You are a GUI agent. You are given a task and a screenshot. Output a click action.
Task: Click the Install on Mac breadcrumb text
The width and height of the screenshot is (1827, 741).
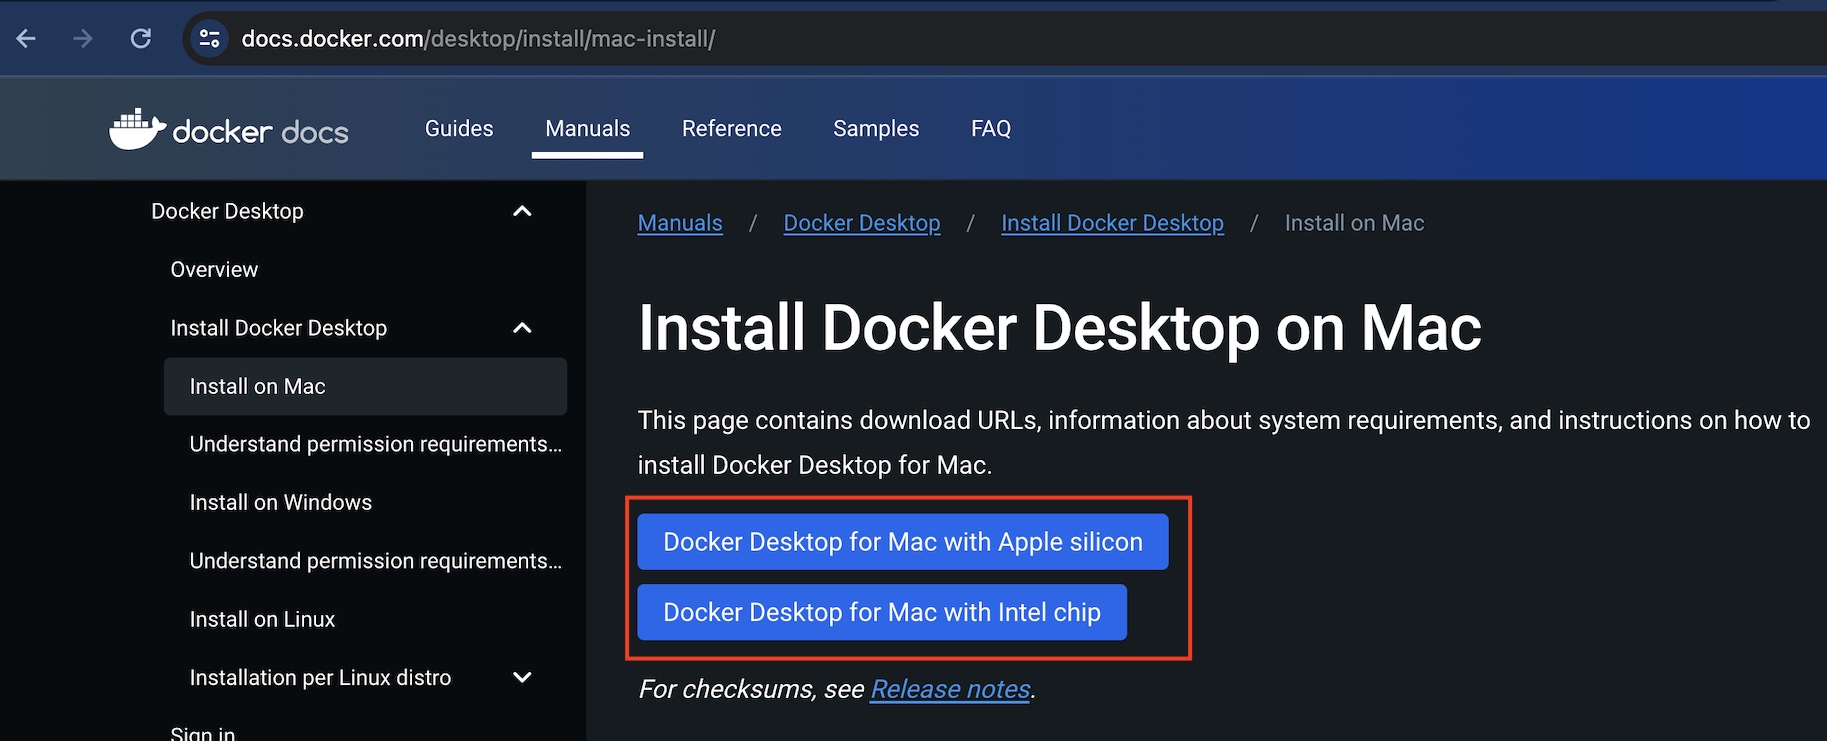point(1354,223)
